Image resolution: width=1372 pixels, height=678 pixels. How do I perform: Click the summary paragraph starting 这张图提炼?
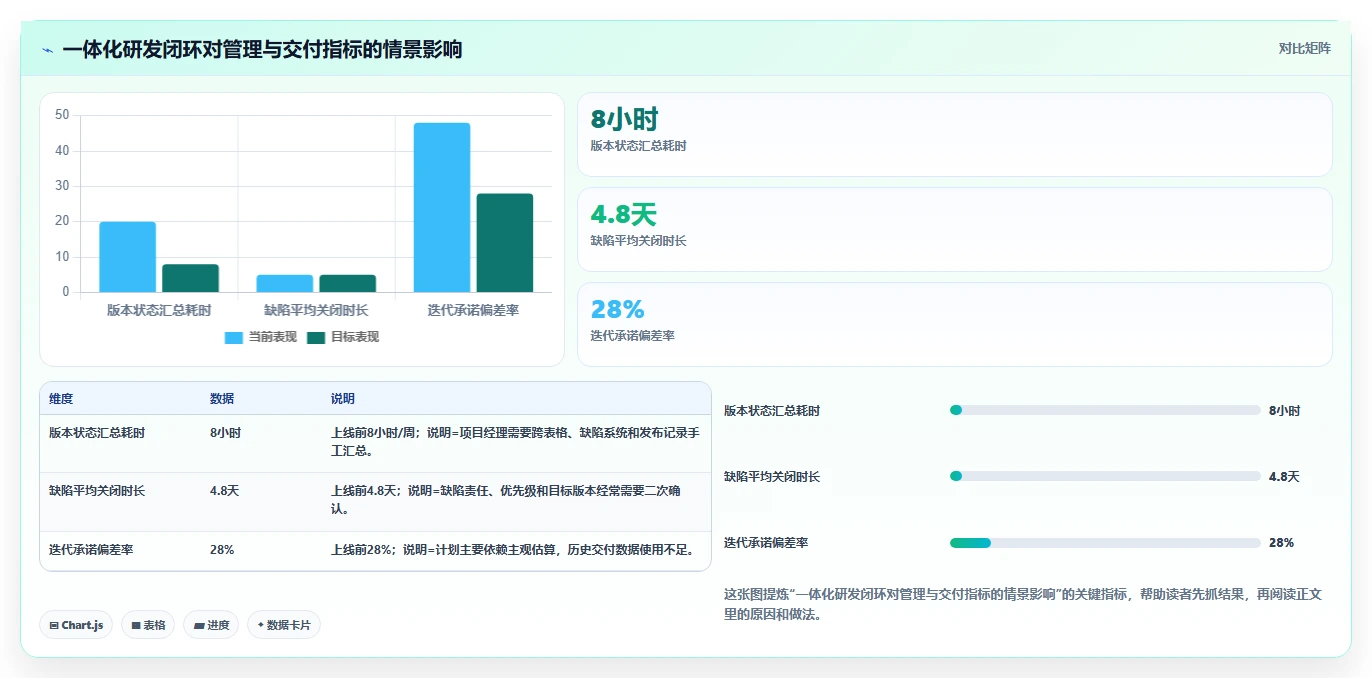click(1023, 604)
